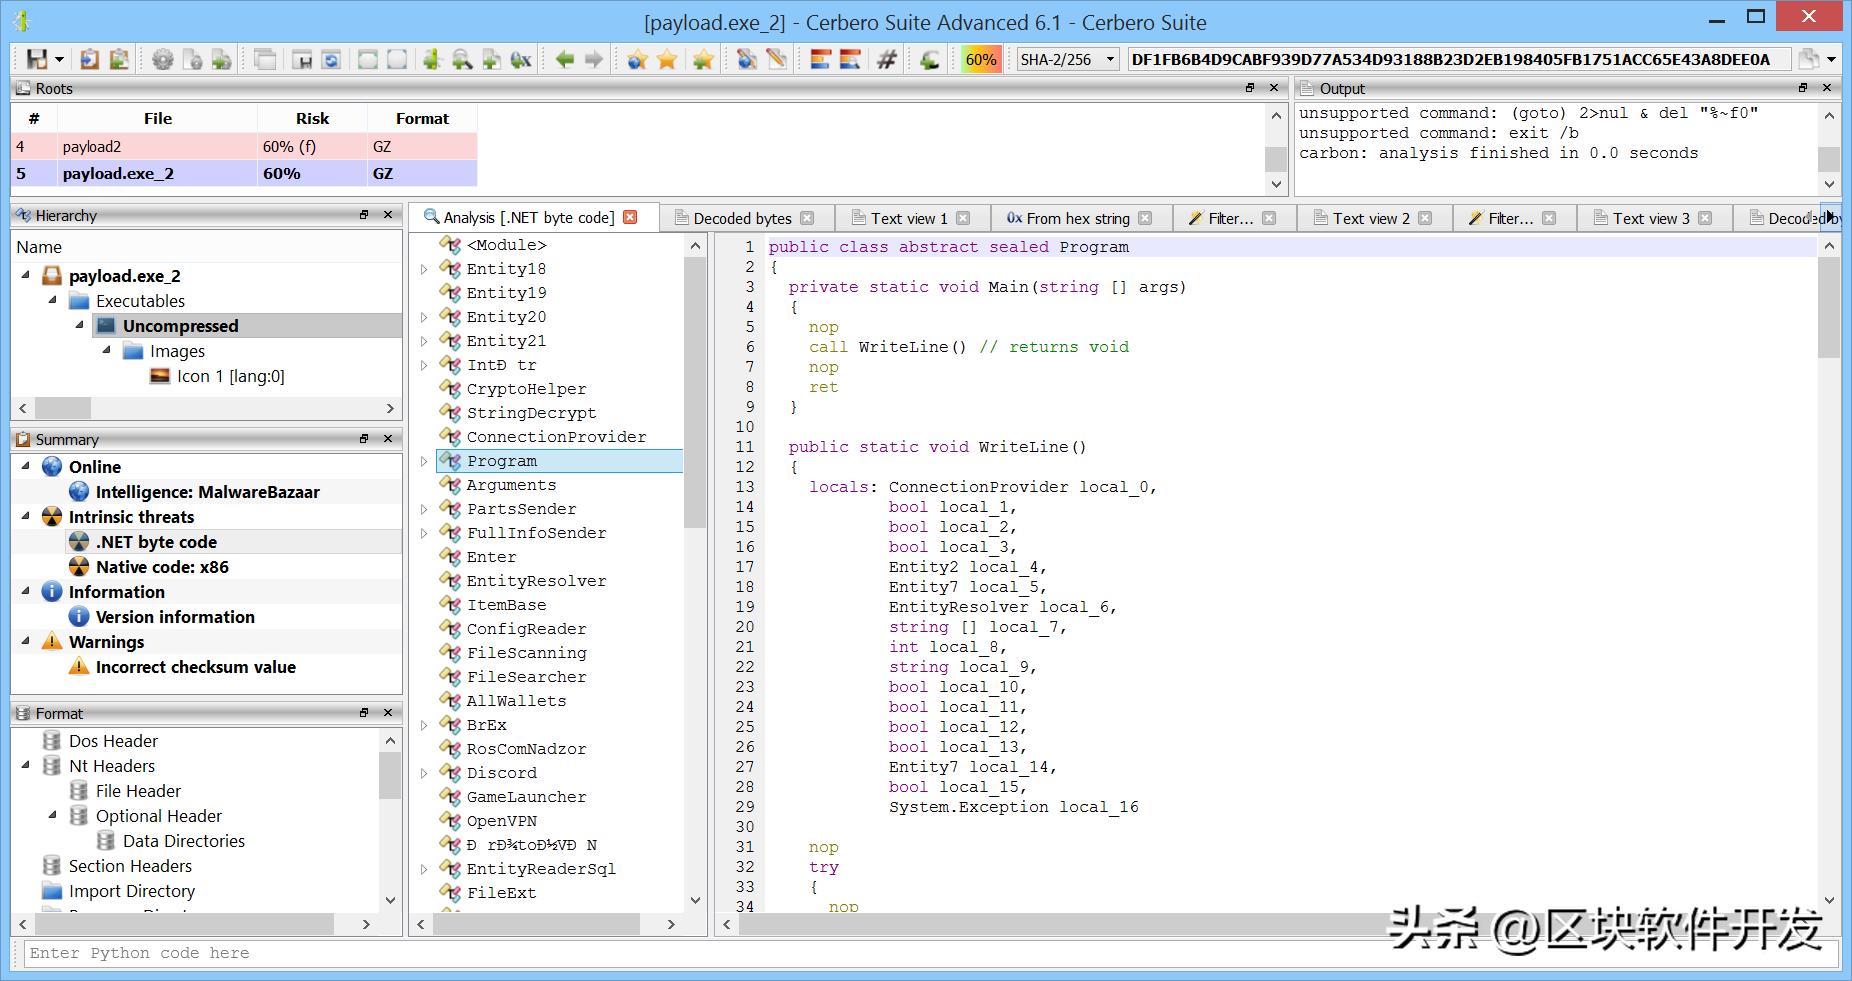Expand the Entity18 class node
1852x981 pixels.
(x=424, y=269)
